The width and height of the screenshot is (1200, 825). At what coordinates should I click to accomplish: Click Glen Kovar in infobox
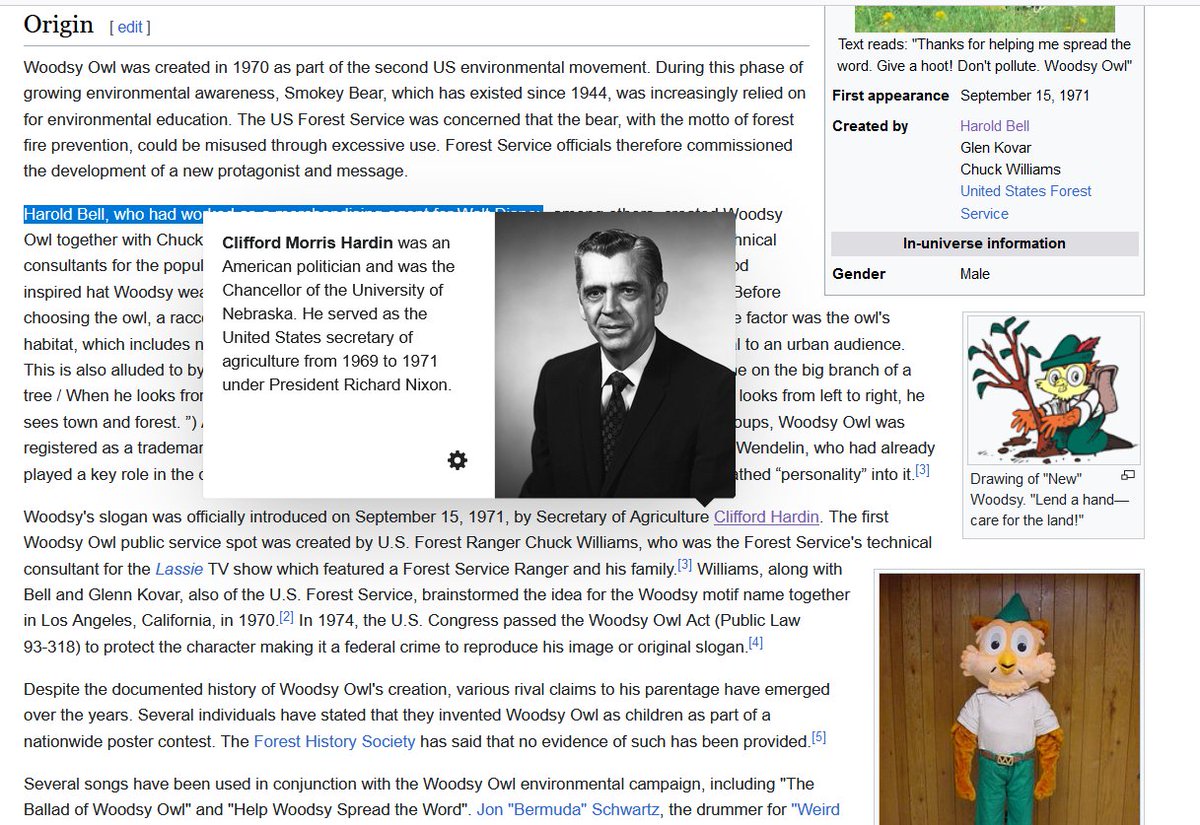[995, 148]
